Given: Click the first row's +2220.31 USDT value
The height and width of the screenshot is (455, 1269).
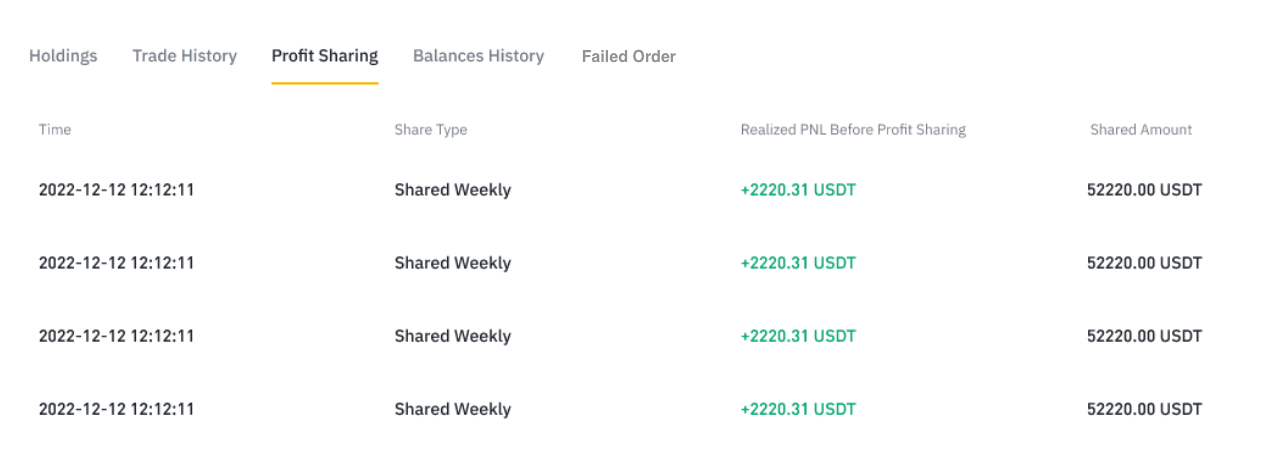Looking at the screenshot, I should point(798,190).
